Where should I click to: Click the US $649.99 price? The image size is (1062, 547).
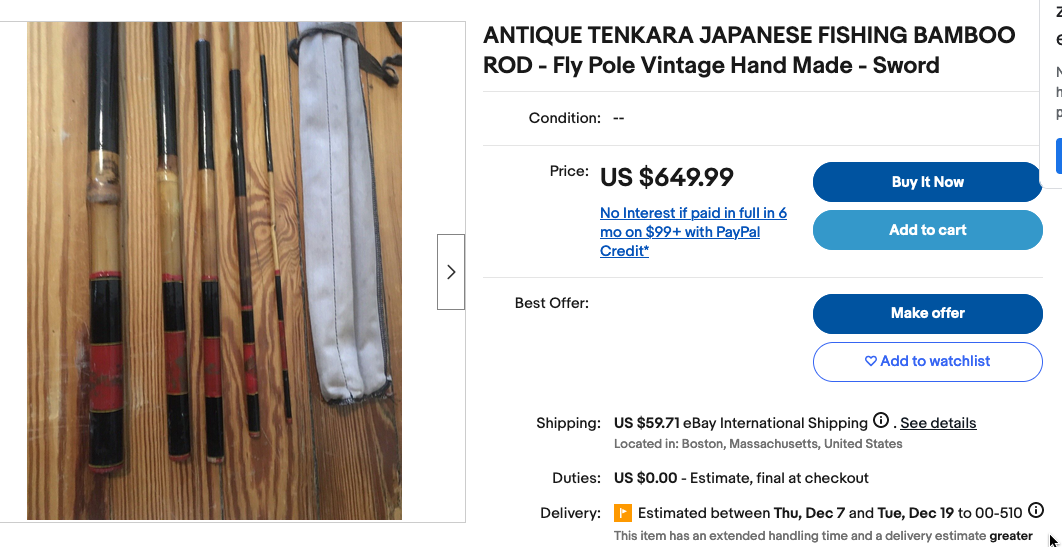point(667,178)
